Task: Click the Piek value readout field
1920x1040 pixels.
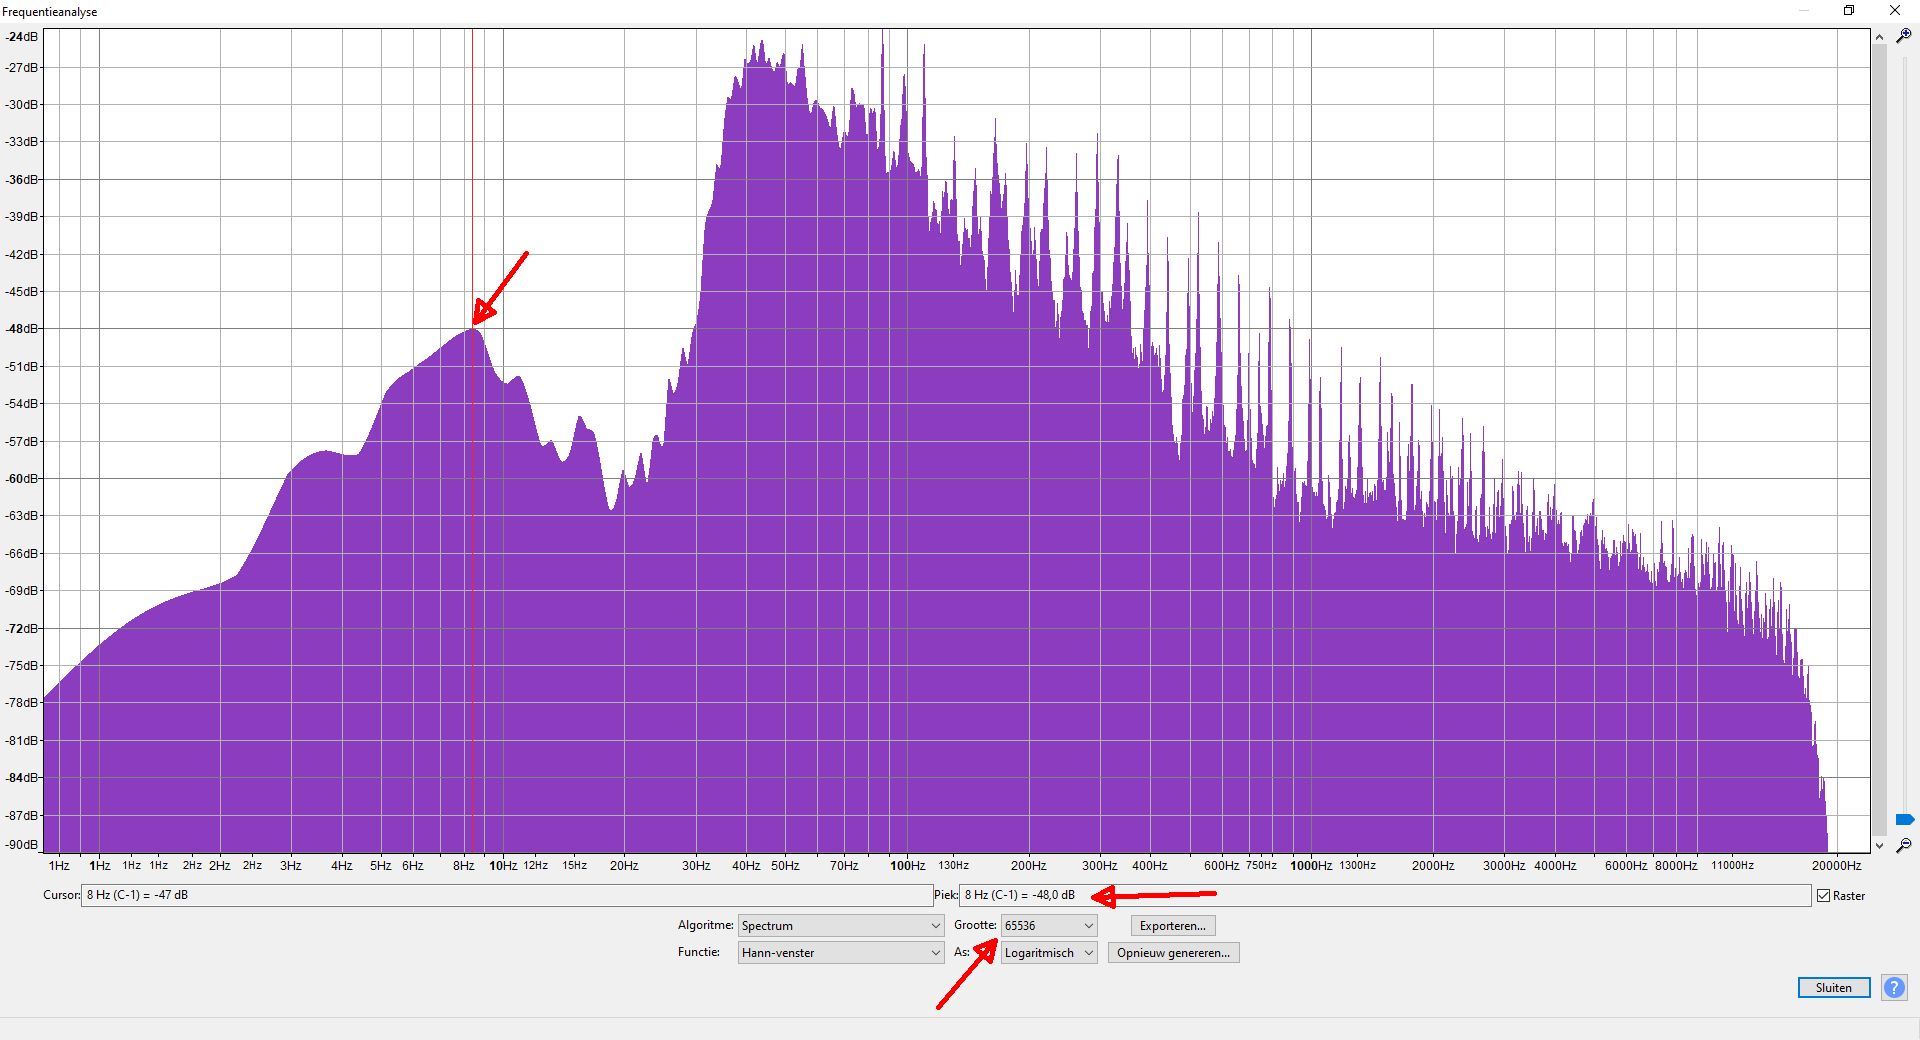Action: coord(1385,895)
